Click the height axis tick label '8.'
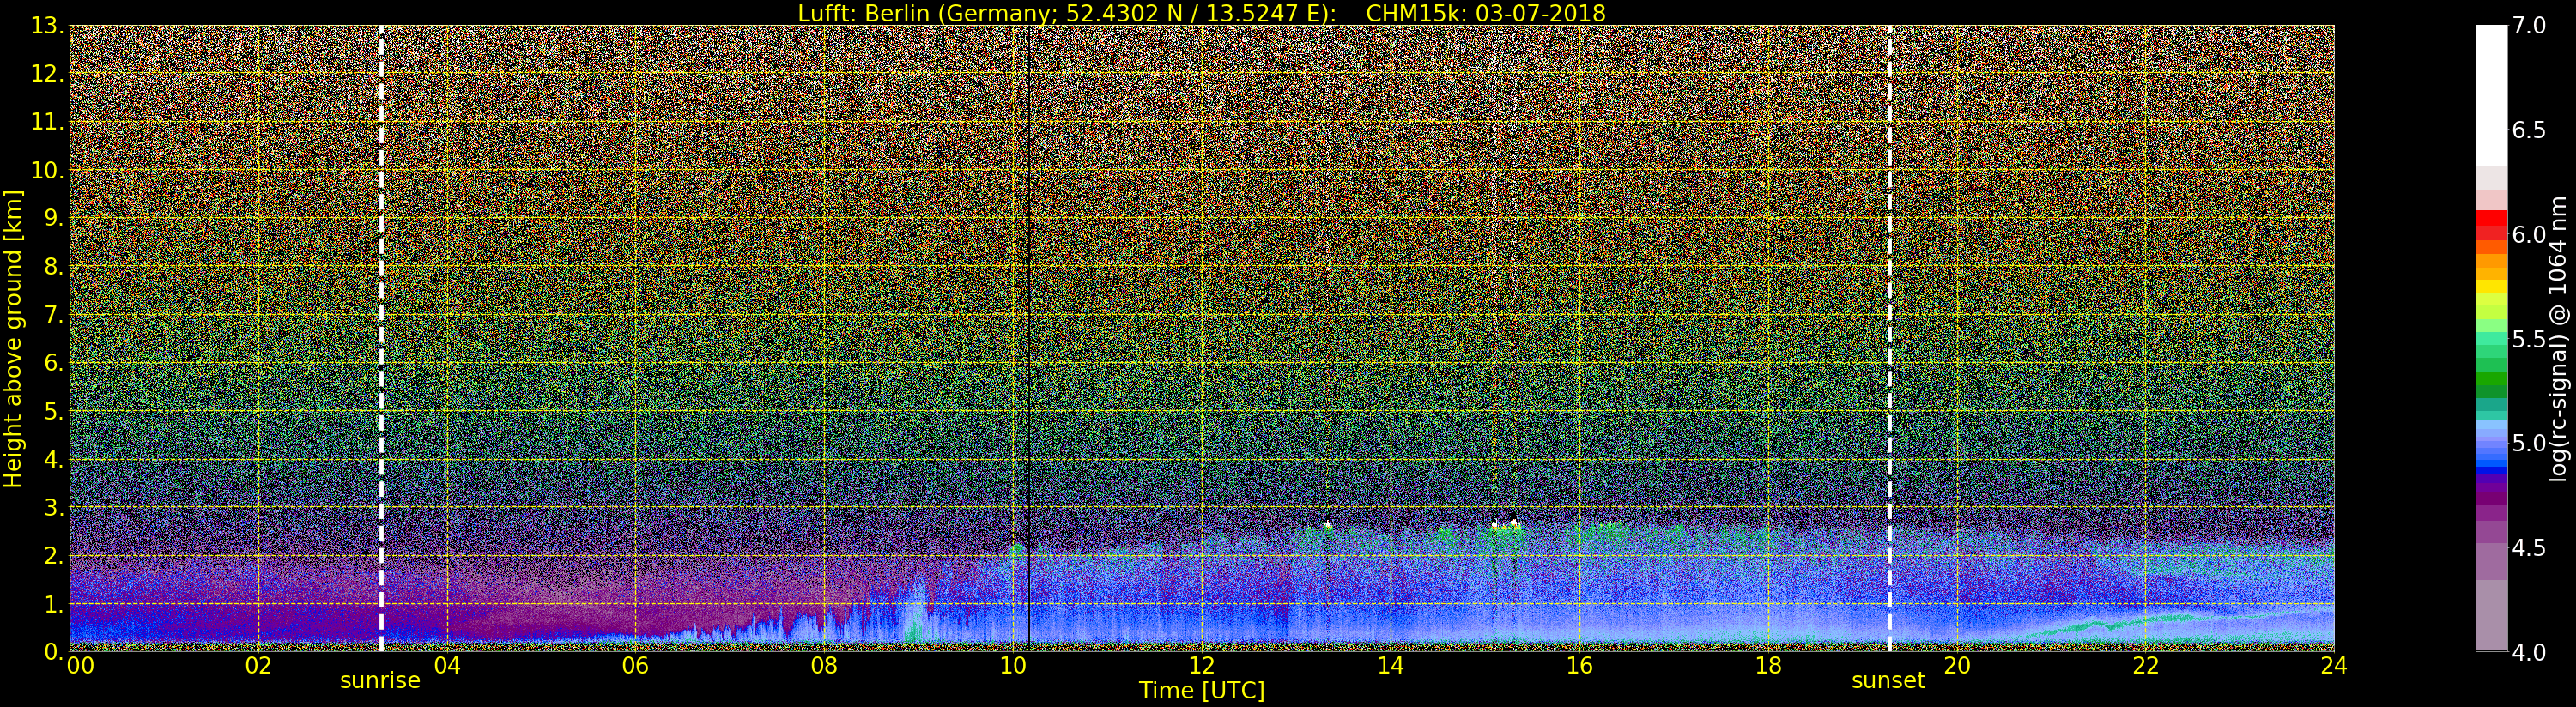The image size is (2576, 707). click(x=54, y=267)
